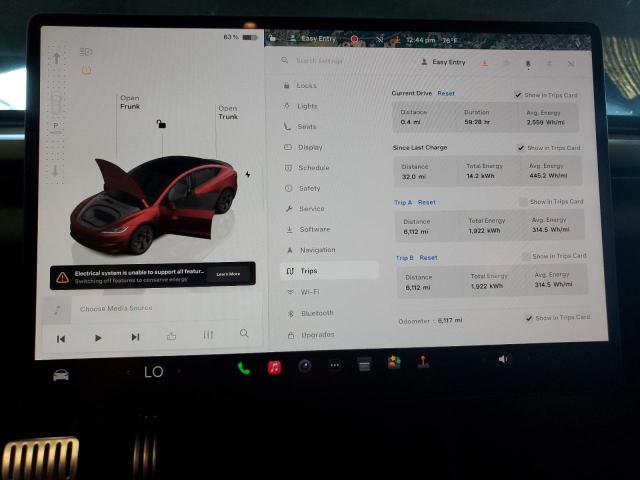Viewport: 640px width, 480px height.
Task: Adjust volume via speaker icon
Action: [x=503, y=359]
